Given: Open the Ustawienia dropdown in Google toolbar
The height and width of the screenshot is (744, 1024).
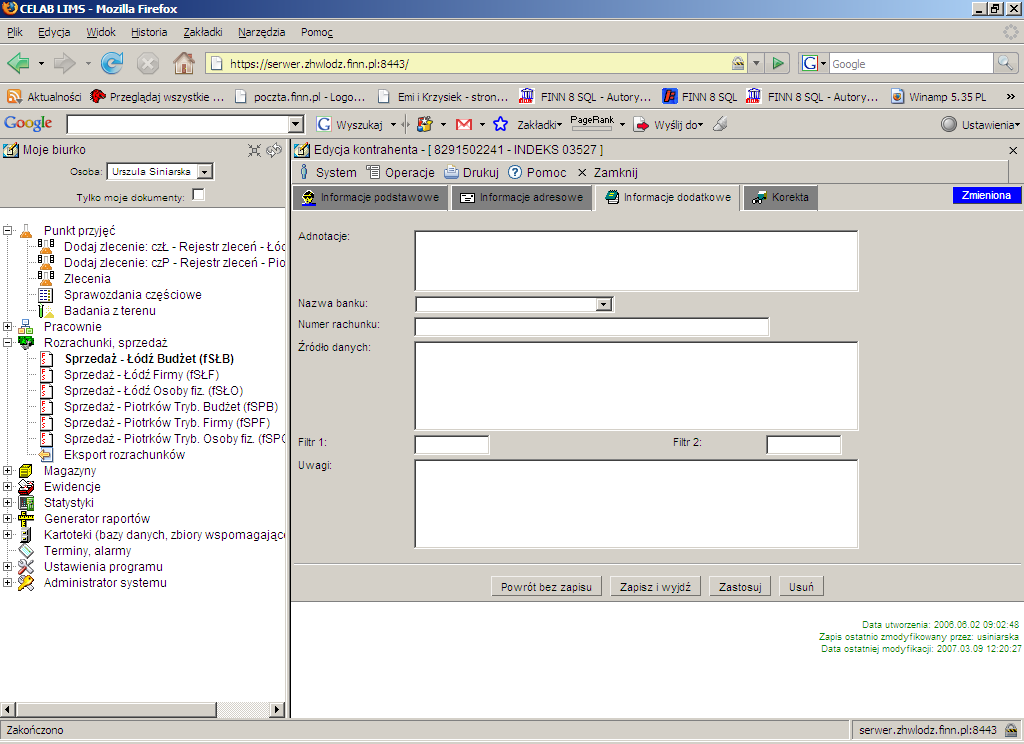Looking at the screenshot, I should pyautogui.click(x=980, y=124).
